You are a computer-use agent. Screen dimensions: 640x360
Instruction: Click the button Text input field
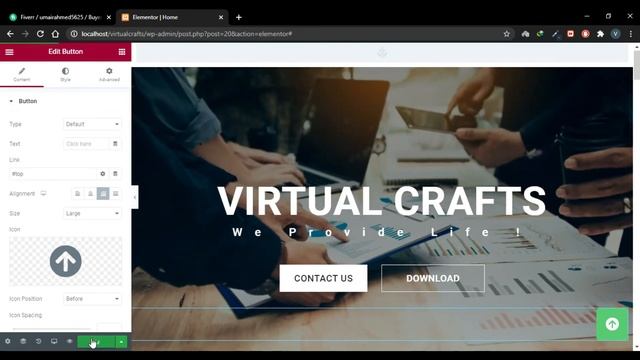pos(86,144)
